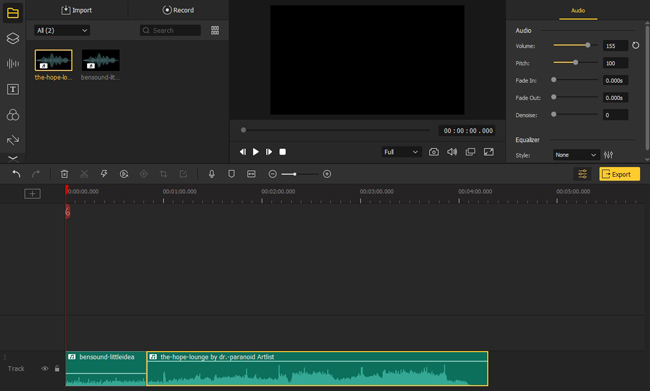Click the Fade In value field

pyautogui.click(x=615, y=80)
